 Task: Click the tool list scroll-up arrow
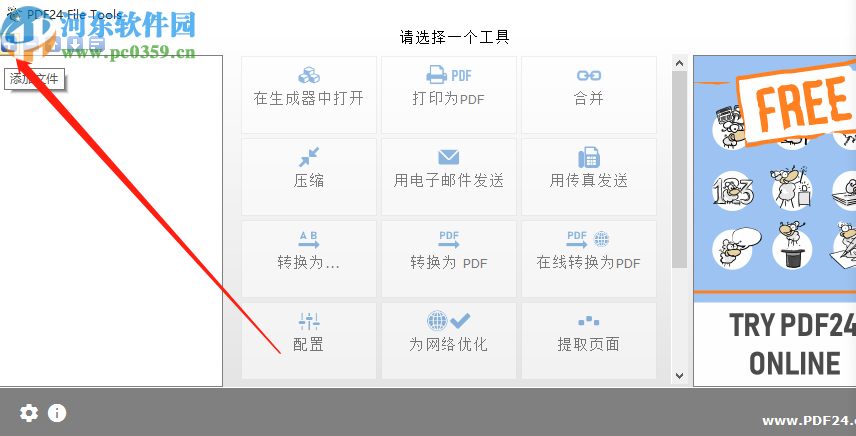680,63
